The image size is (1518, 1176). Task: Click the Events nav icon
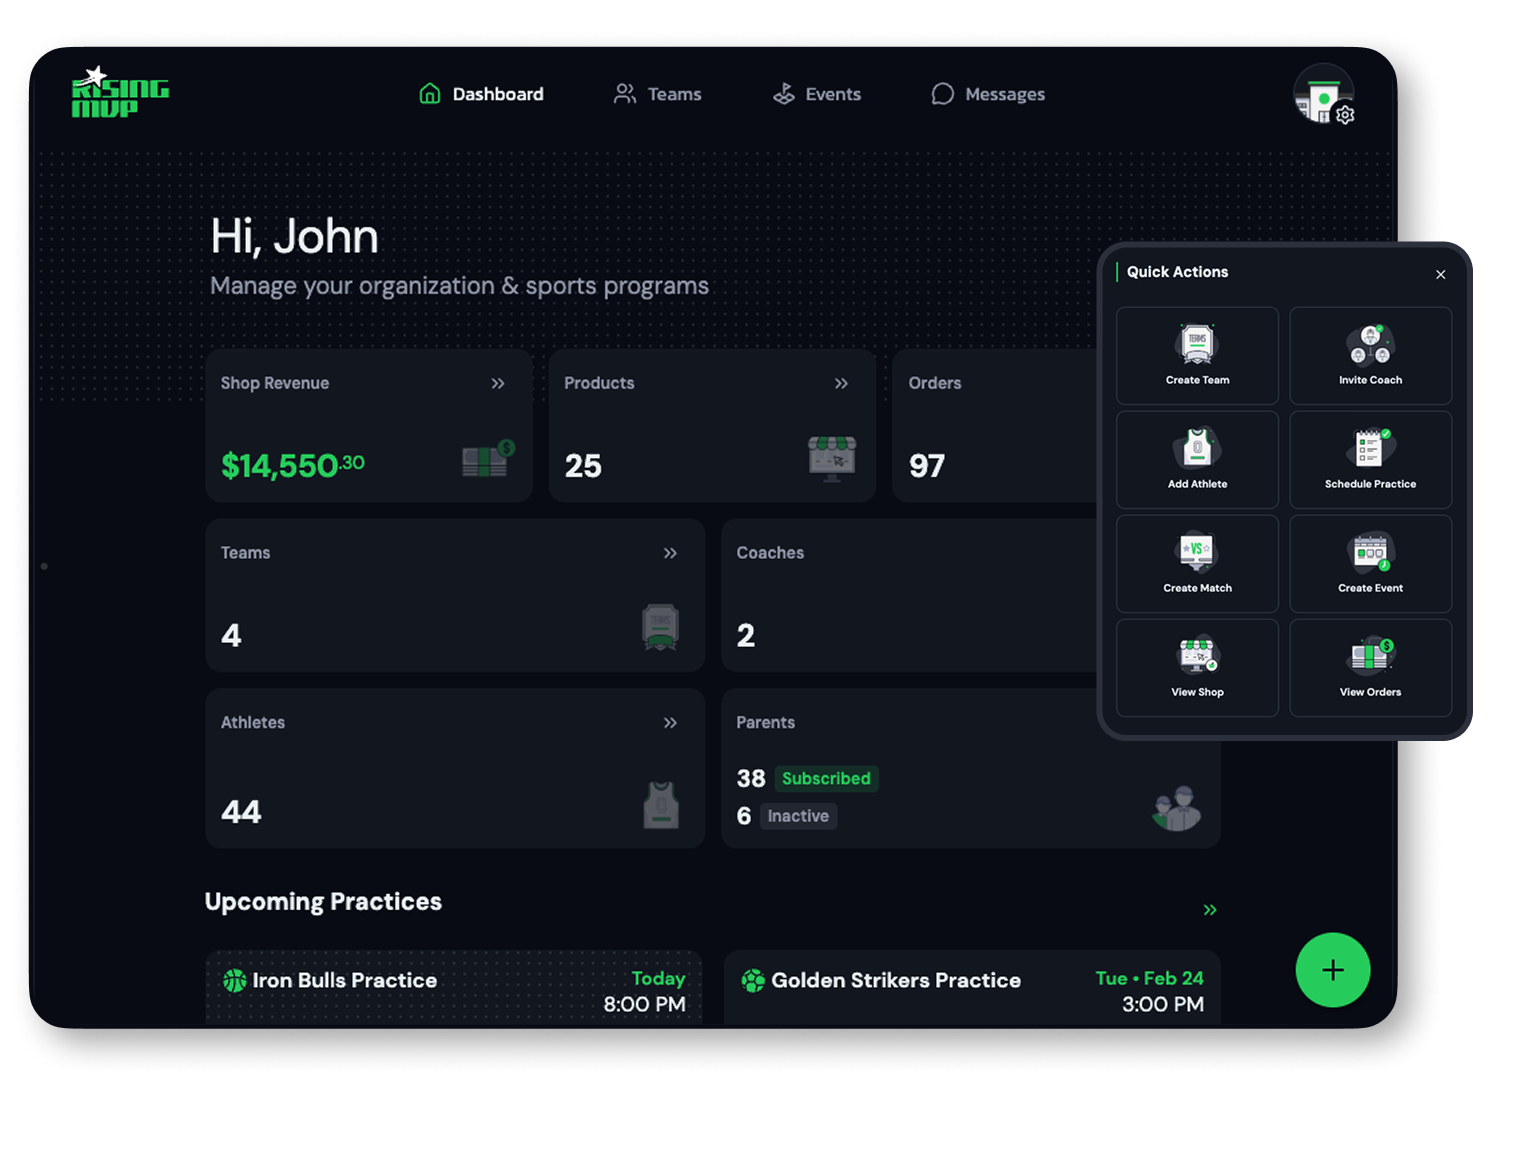[783, 94]
